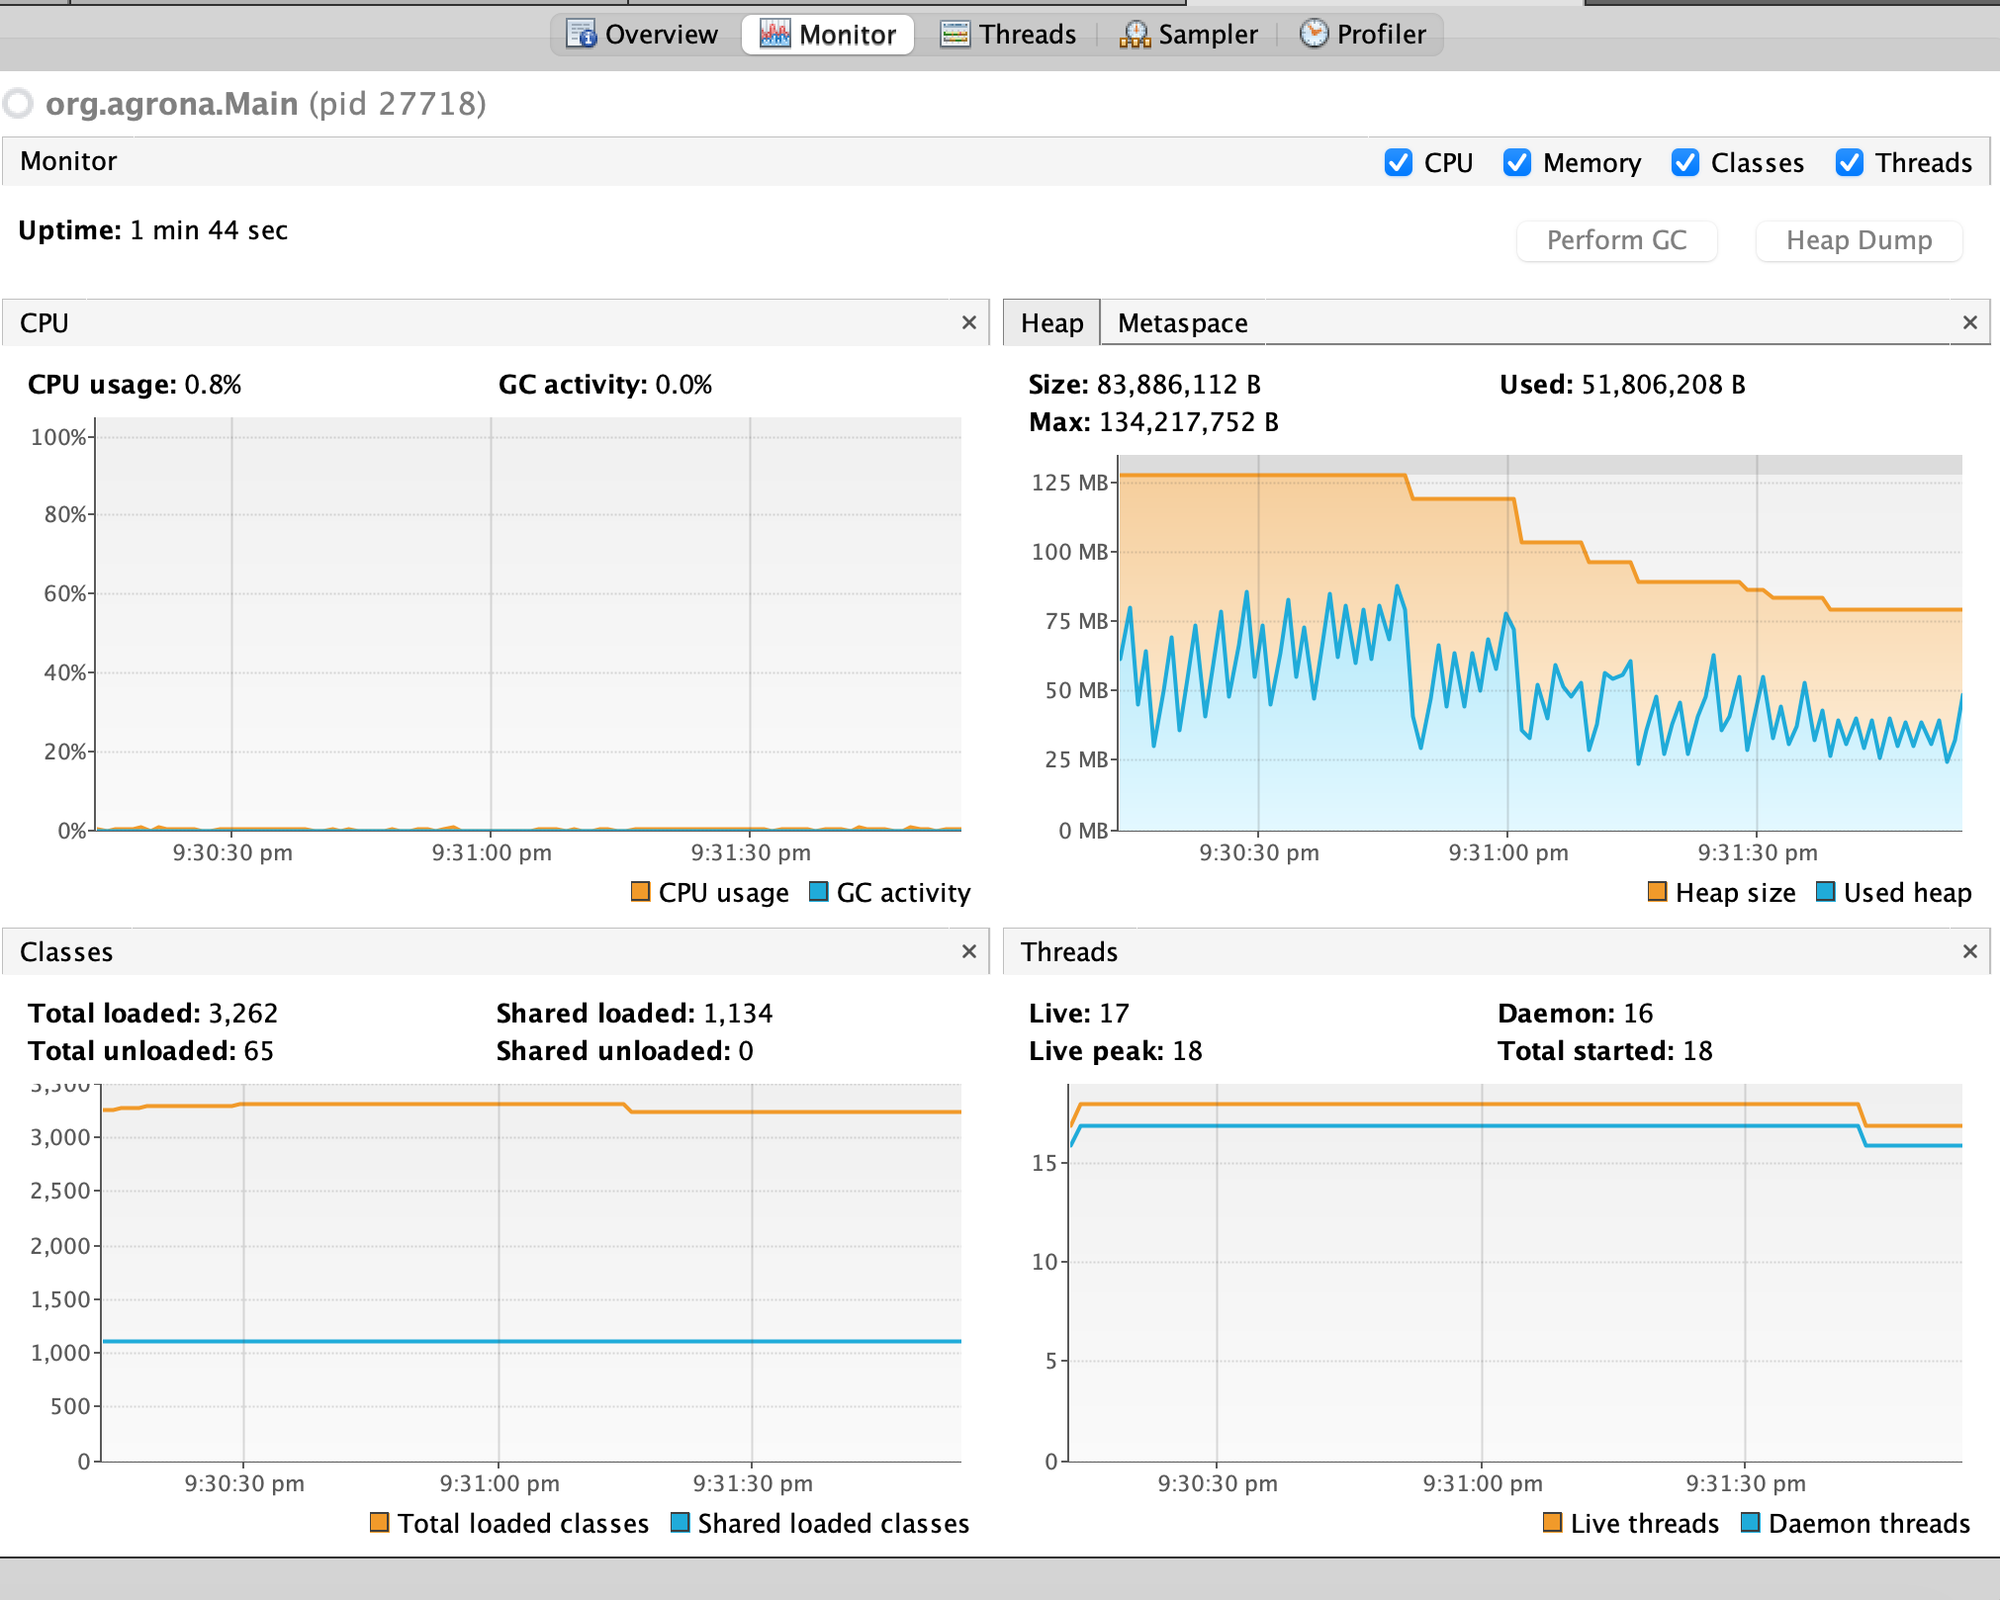This screenshot has height=1600, width=2000.
Task: Click the GC activity 0.0% value
Action: (684, 385)
